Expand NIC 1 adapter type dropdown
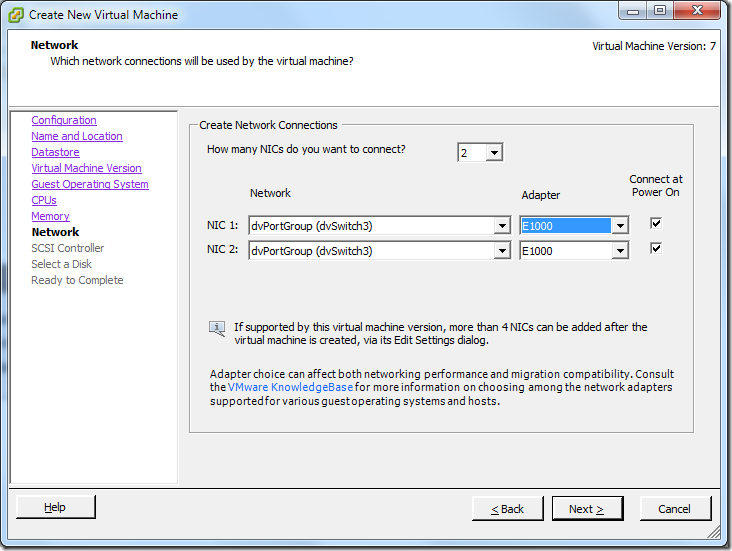732x551 pixels. click(620, 226)
